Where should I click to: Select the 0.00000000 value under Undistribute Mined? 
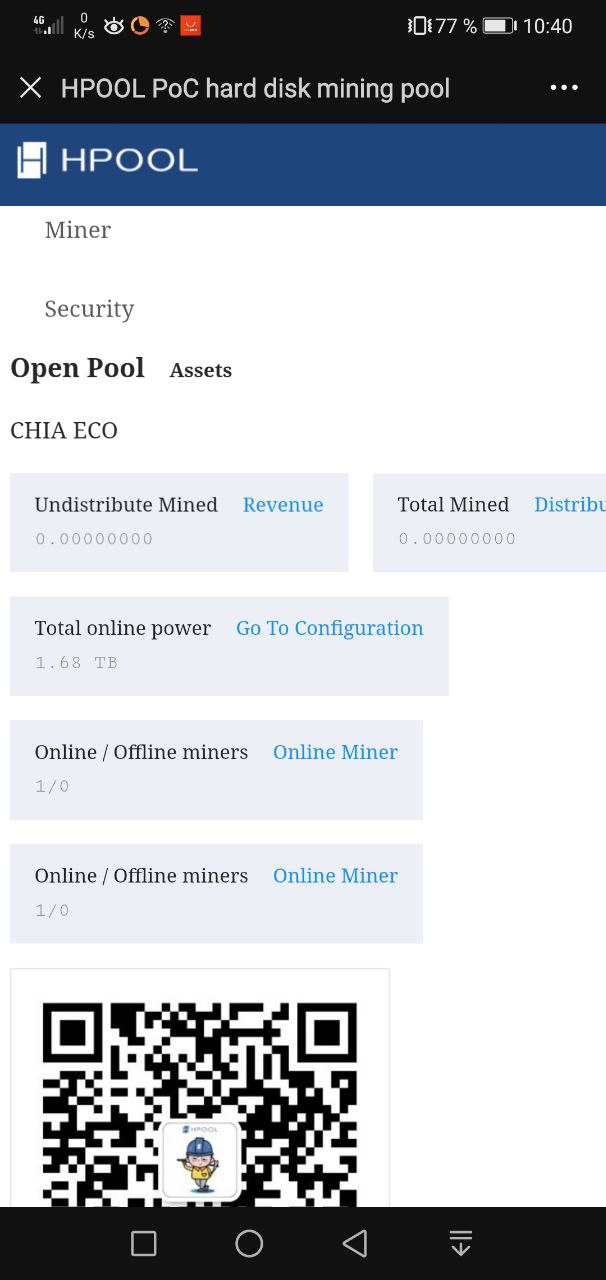pos(94,539)
